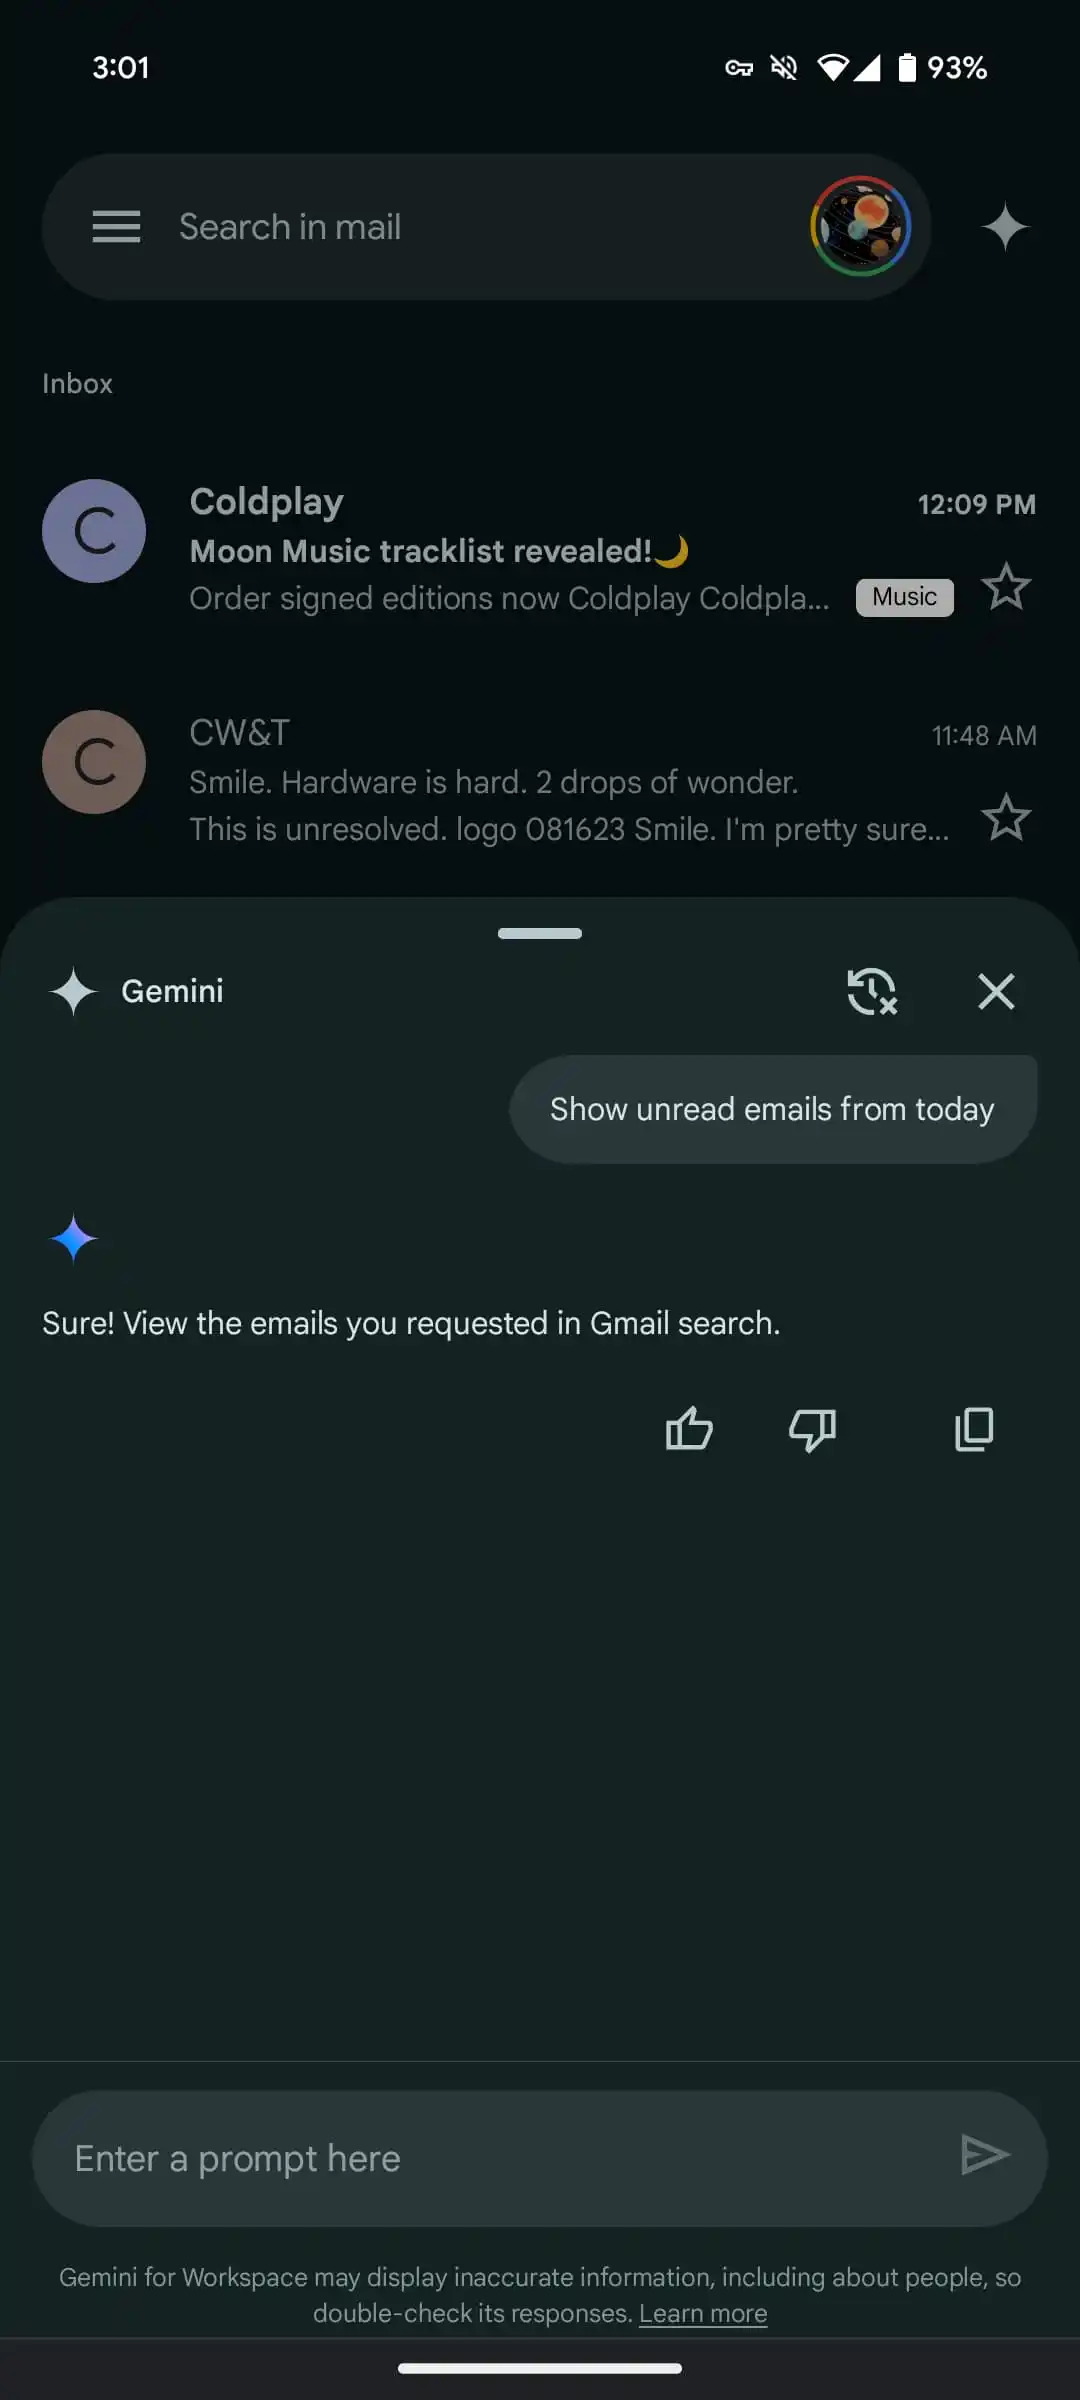
Task: Open the CW&T Smile email
Action: [x=540, y=782]
